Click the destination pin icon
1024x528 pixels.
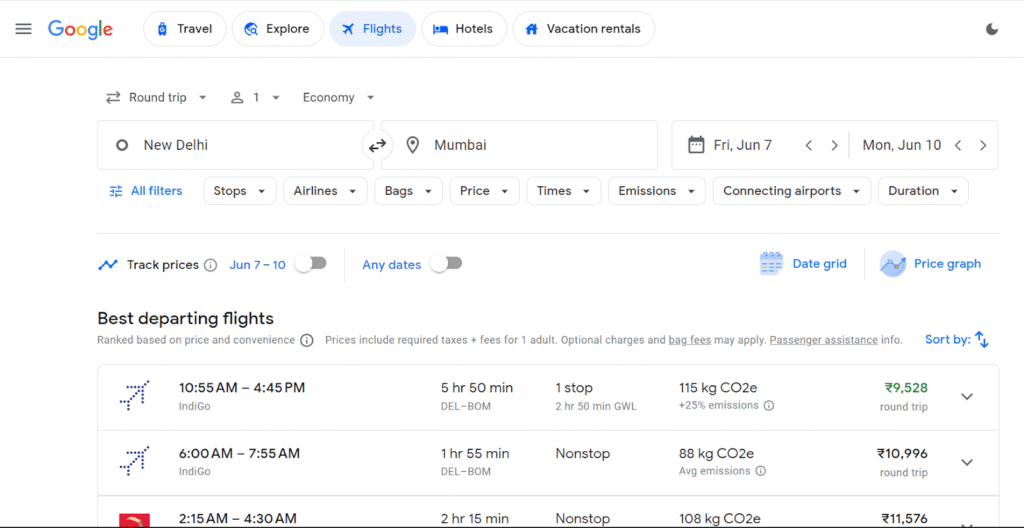[412, 145]
